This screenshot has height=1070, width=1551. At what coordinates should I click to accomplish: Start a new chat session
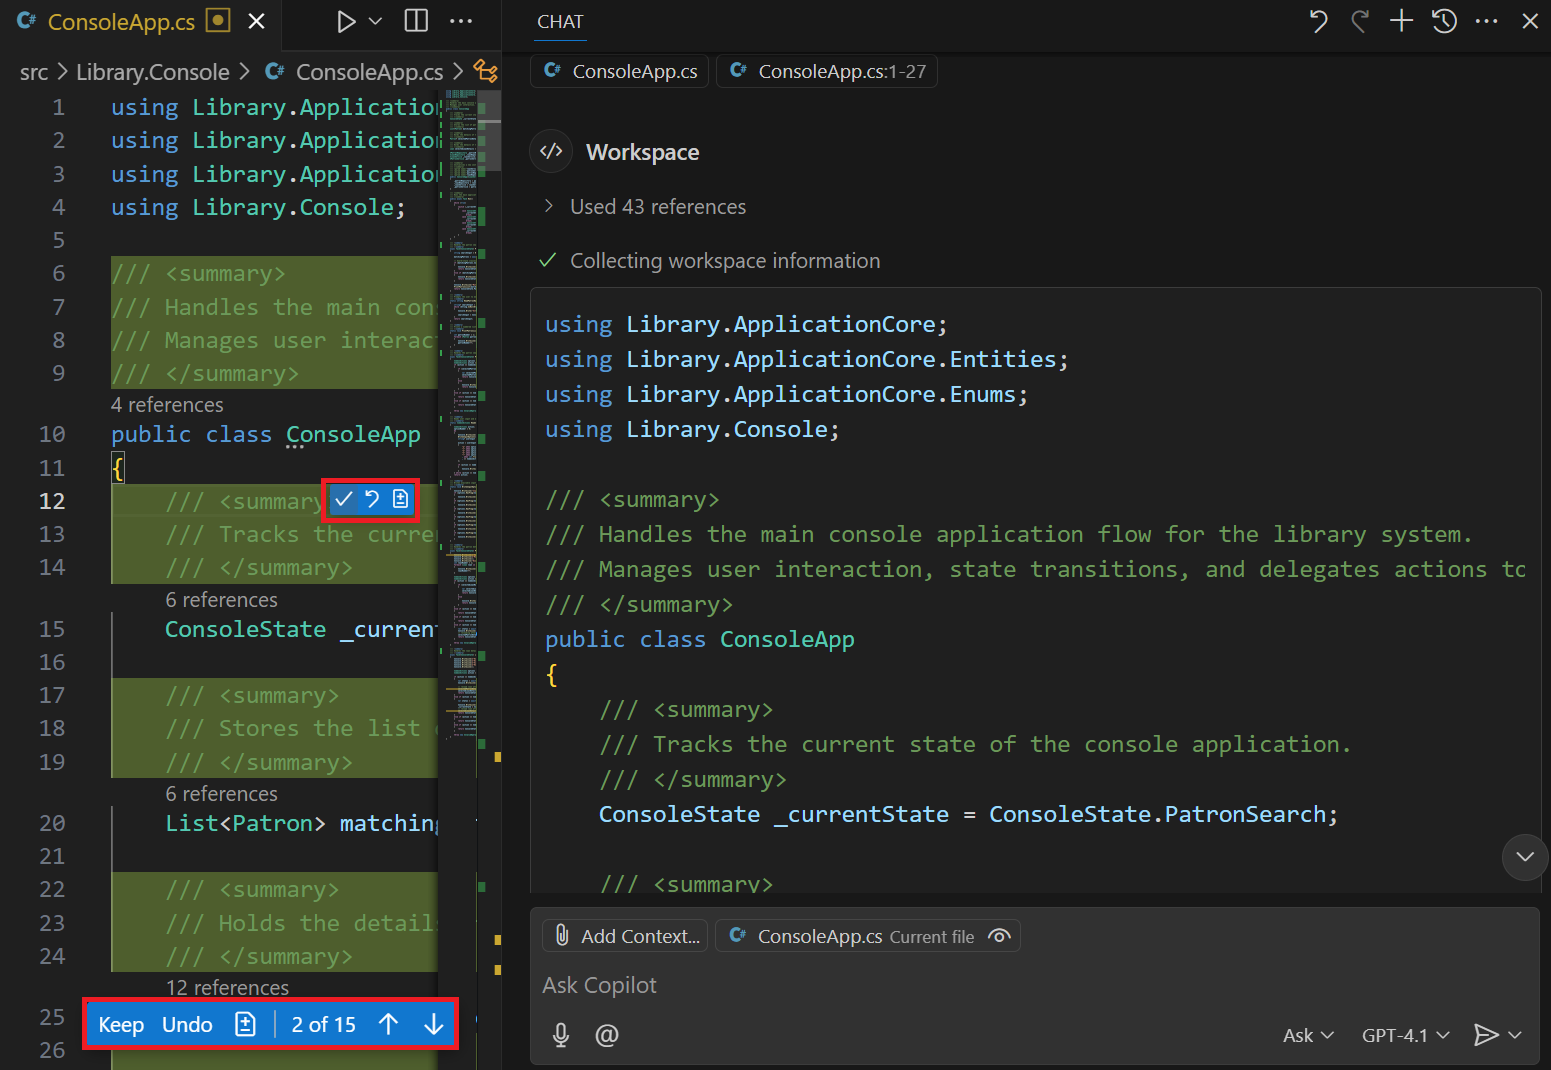[x=1401, y=20]
